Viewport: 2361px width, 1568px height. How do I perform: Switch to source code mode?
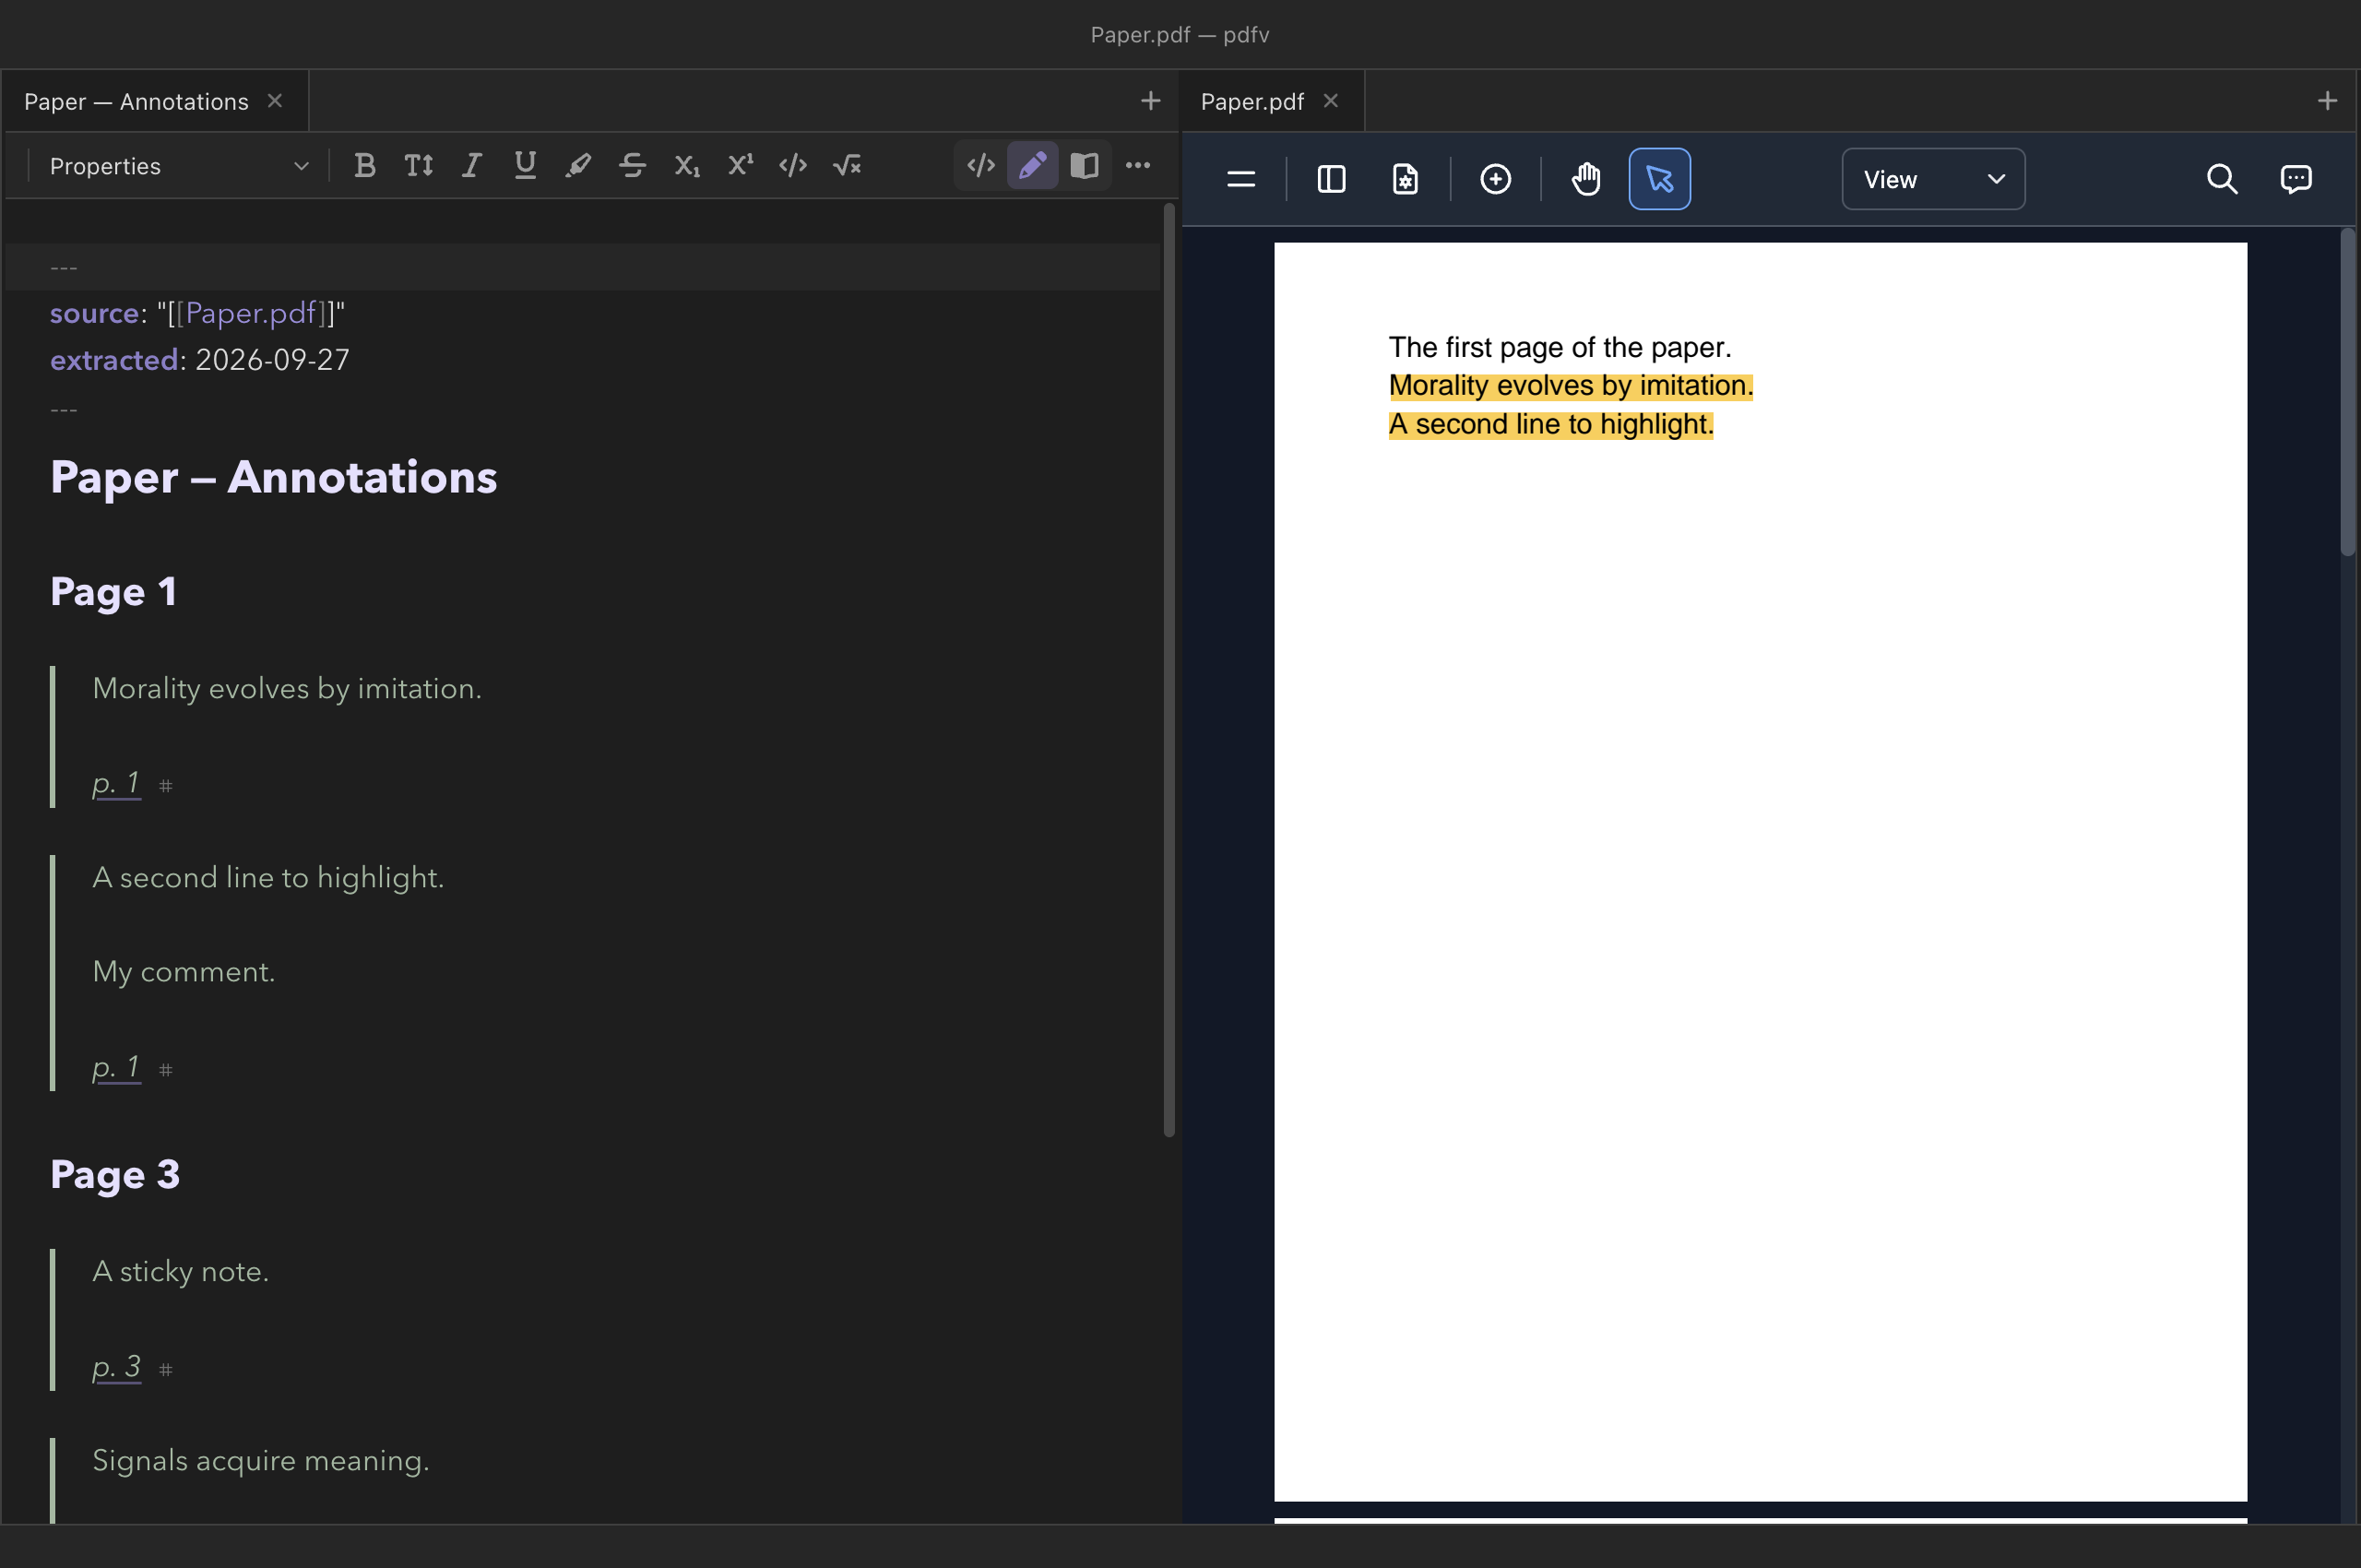point(981,165)
